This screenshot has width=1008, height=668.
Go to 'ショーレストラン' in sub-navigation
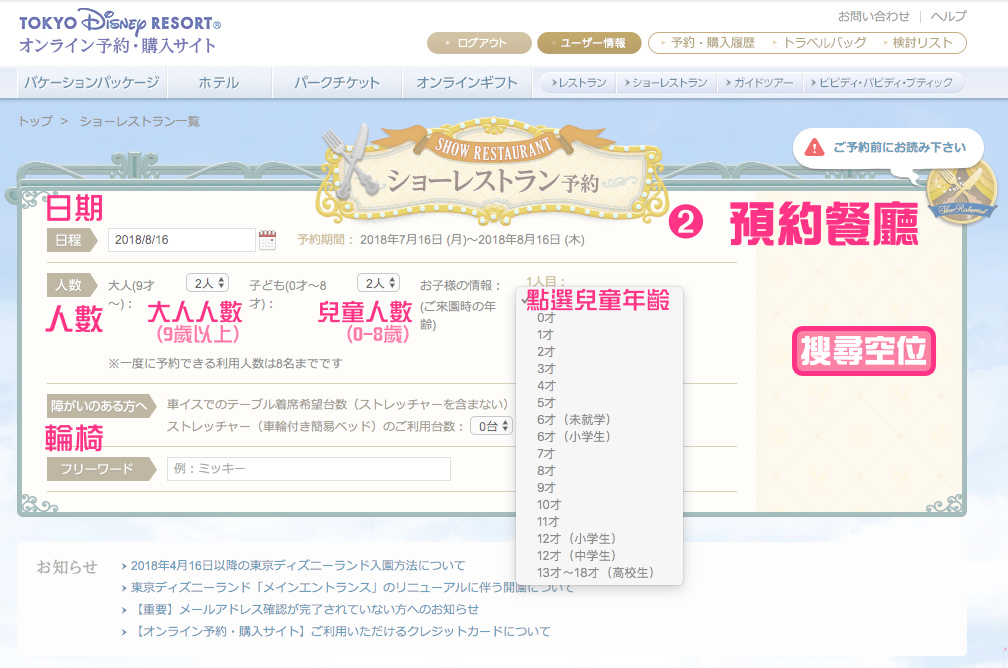[x=666, y=83]
